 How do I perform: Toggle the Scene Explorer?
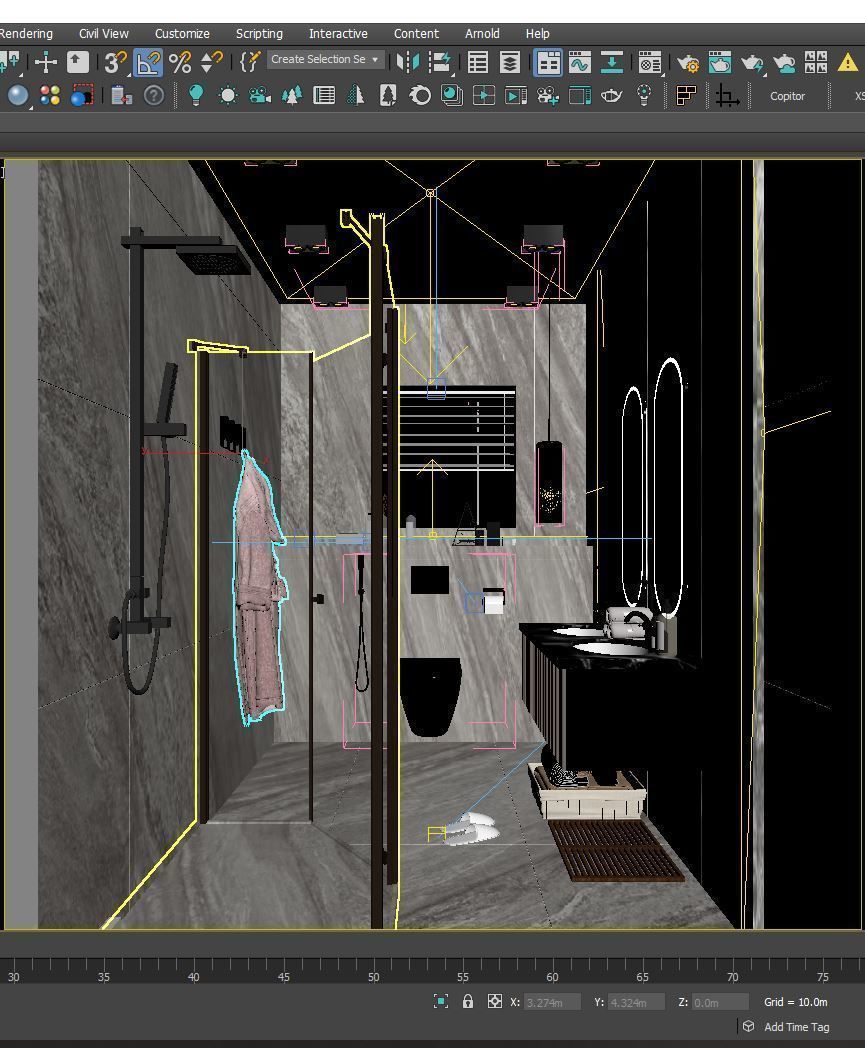478,63
